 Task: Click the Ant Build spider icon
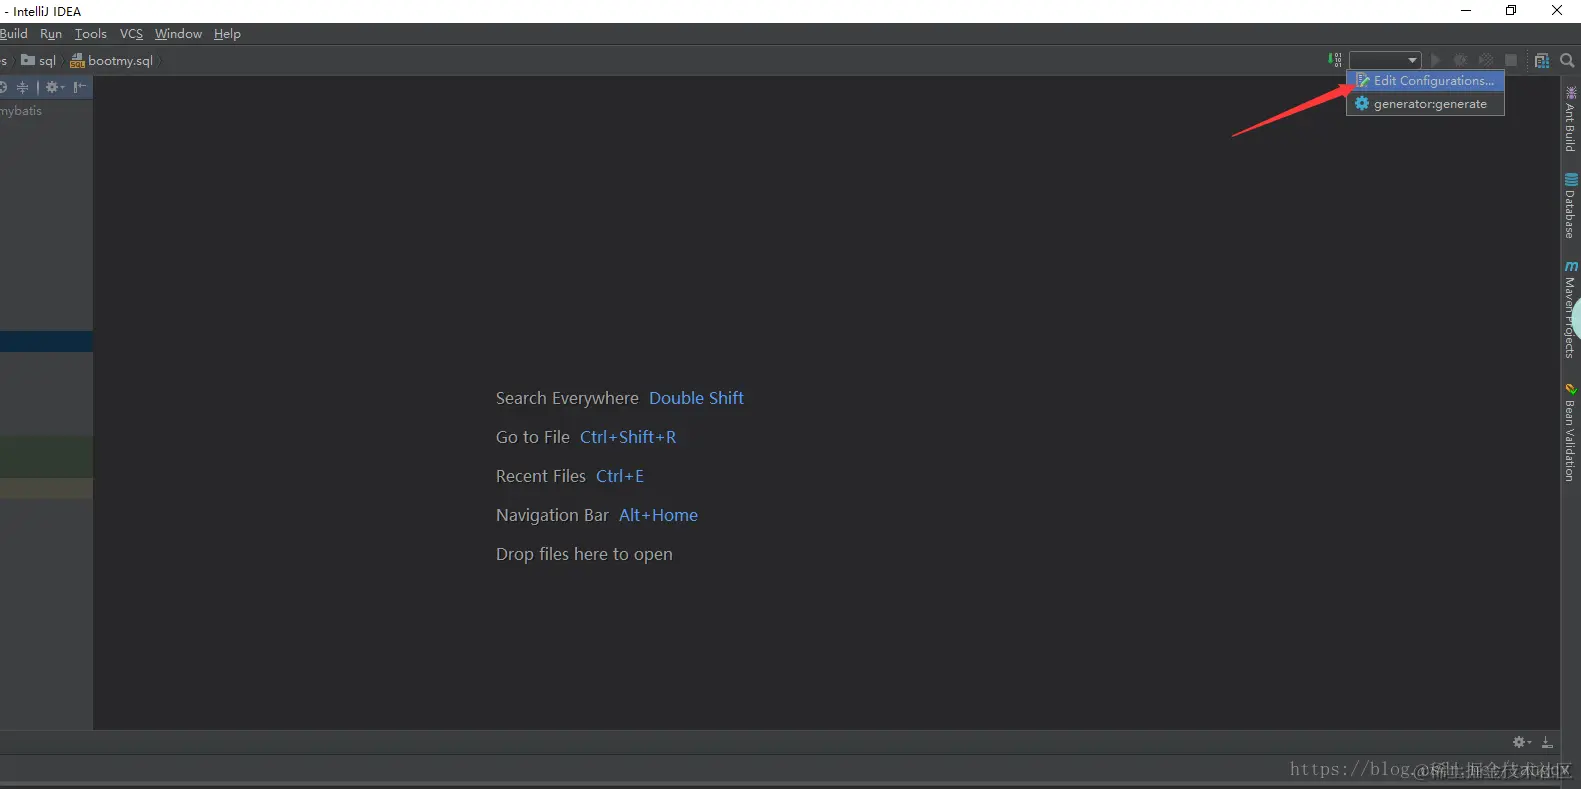click(1570, 93)
